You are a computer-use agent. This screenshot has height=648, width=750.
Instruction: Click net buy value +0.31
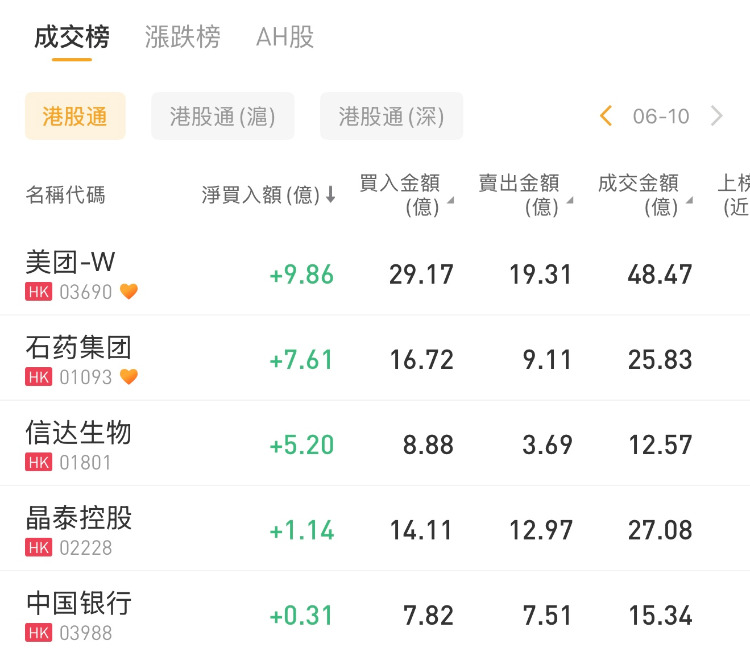coord(301,615)
